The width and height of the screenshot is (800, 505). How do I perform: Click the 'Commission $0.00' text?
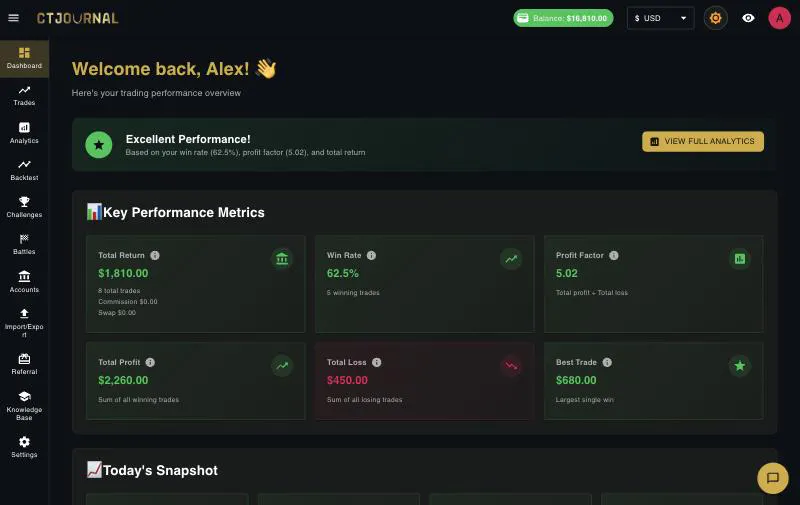(128, 302)
